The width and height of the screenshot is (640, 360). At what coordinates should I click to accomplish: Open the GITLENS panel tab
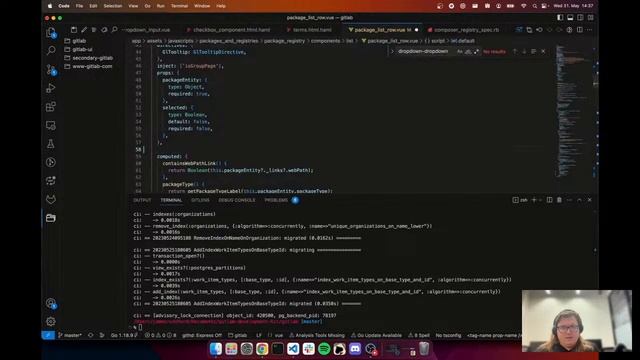click(x=200, y=200)
